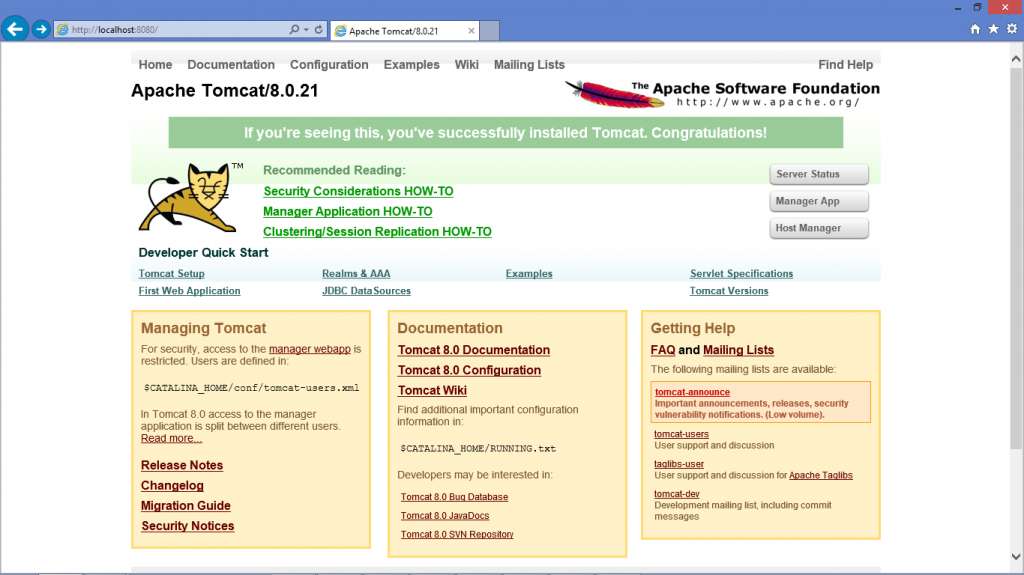
Task: Click the localhost:8080 address field
Action: 170,30
